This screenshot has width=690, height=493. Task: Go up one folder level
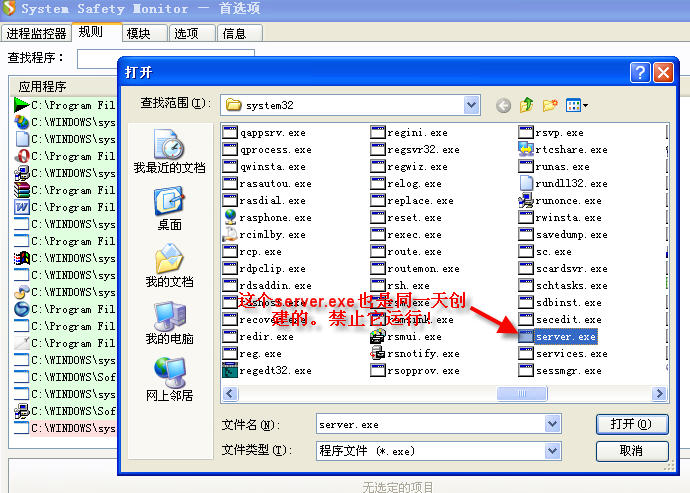[x=526, y=105]
